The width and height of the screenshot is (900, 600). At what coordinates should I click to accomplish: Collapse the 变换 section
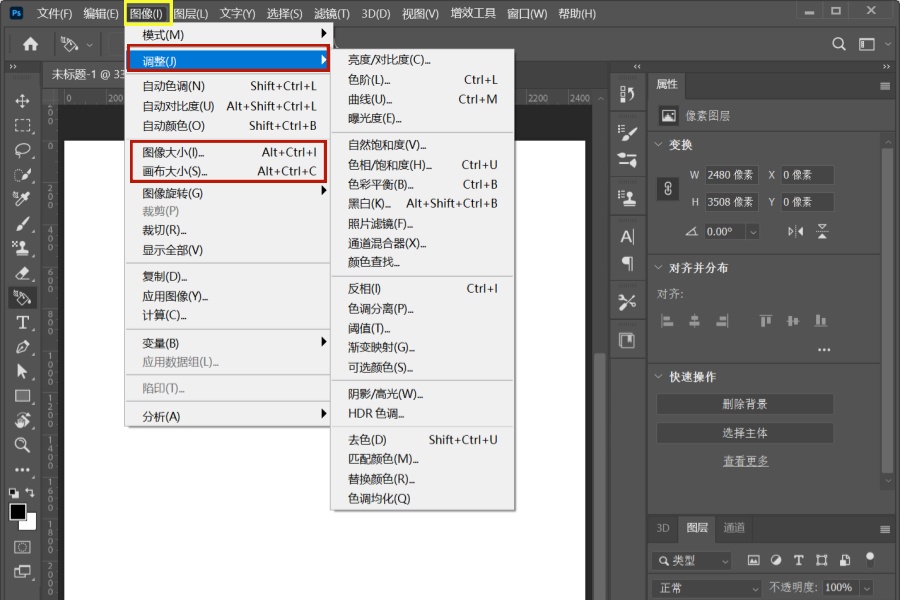point(658,144)
